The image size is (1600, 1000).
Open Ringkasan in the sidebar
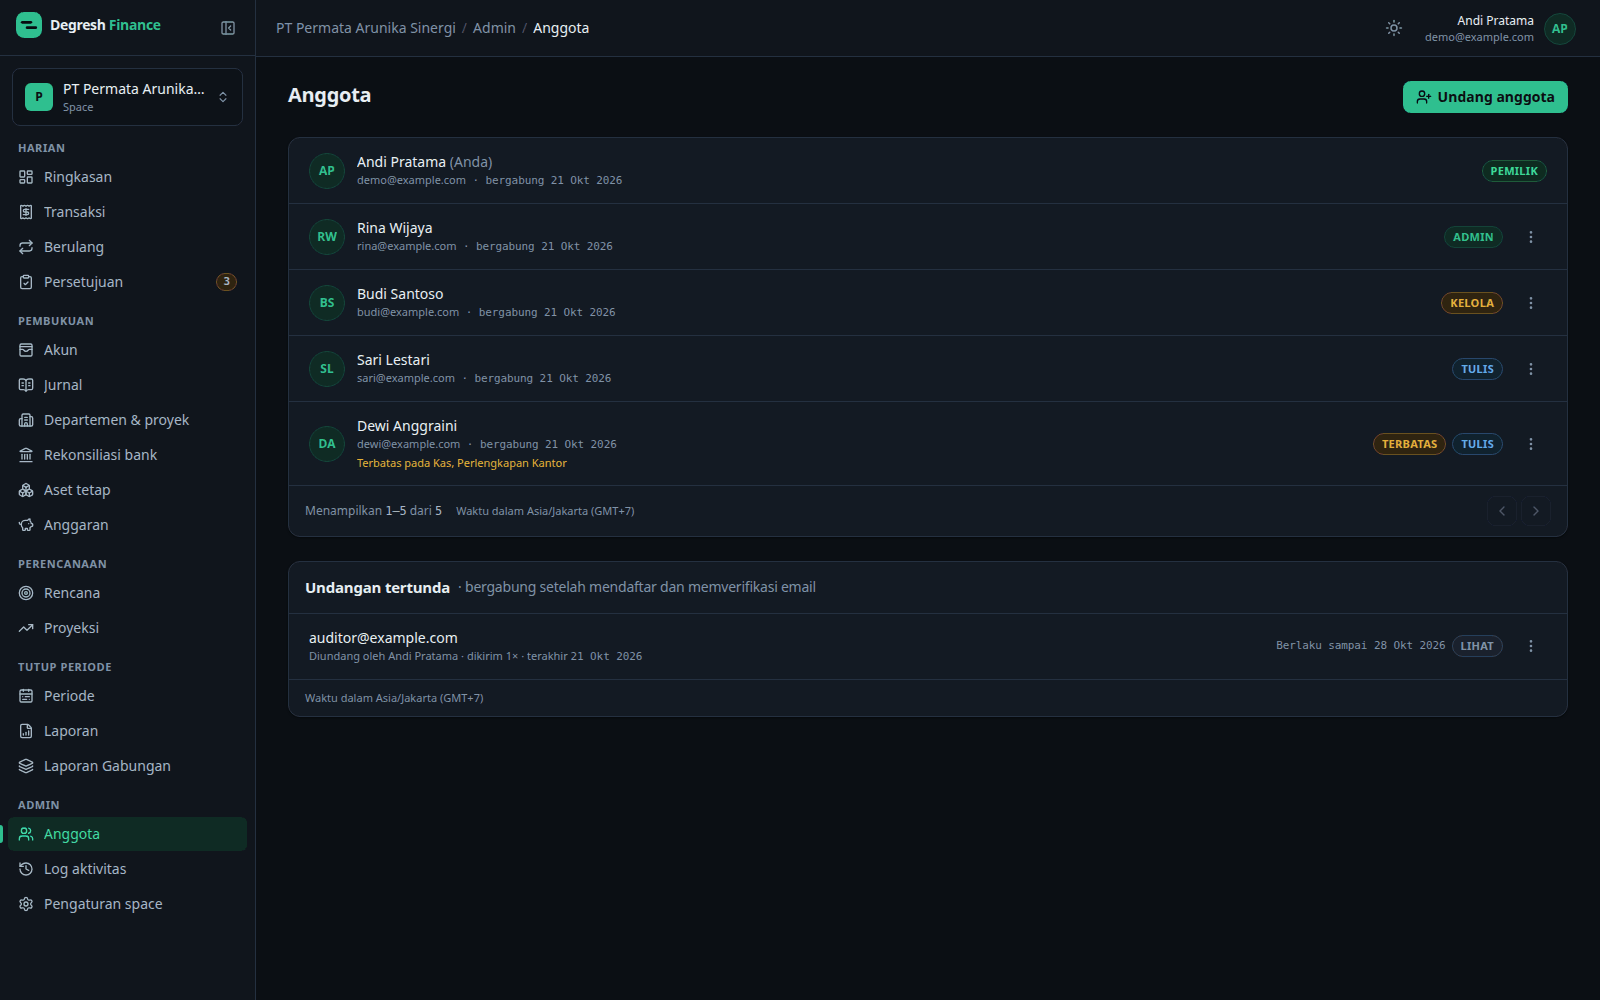coord(127,177)
